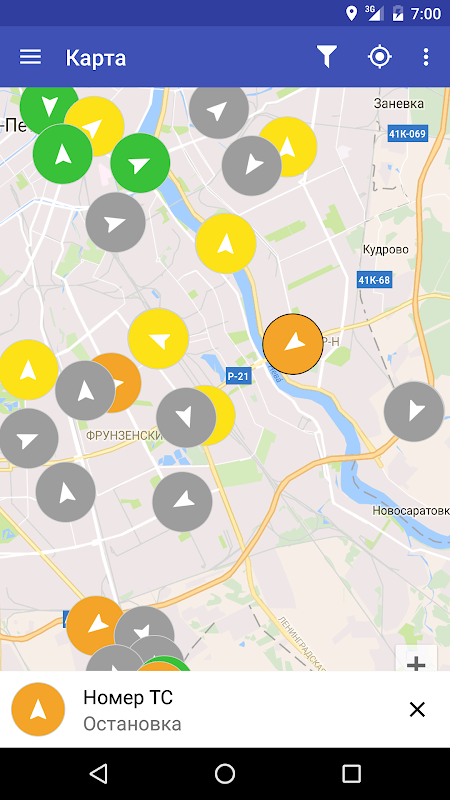
Task: Tap the orange vehicle icon in bottom panel
Action: coord(38,709)
